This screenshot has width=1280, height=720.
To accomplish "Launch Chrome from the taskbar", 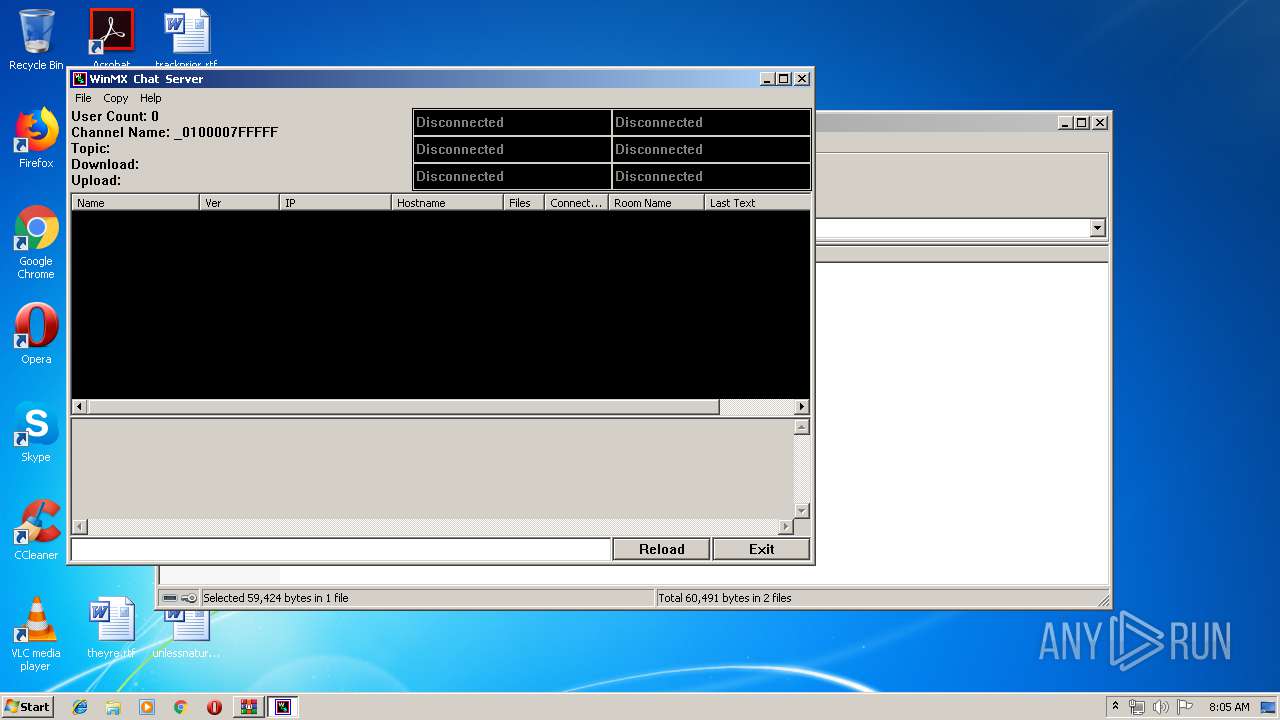I will tap(180, 707).
